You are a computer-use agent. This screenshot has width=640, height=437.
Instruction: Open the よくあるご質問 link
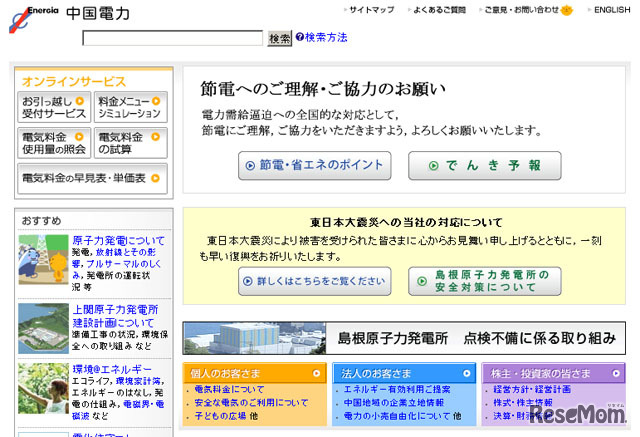point(439,10)
